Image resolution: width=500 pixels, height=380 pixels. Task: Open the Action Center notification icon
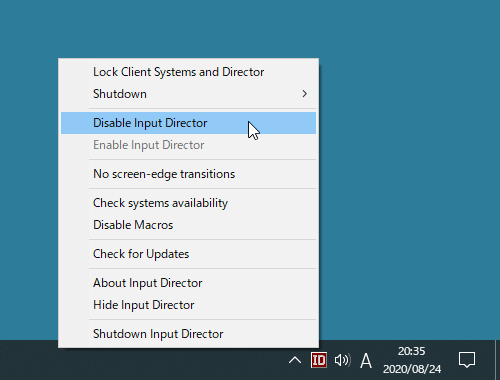tap(467, 360)
